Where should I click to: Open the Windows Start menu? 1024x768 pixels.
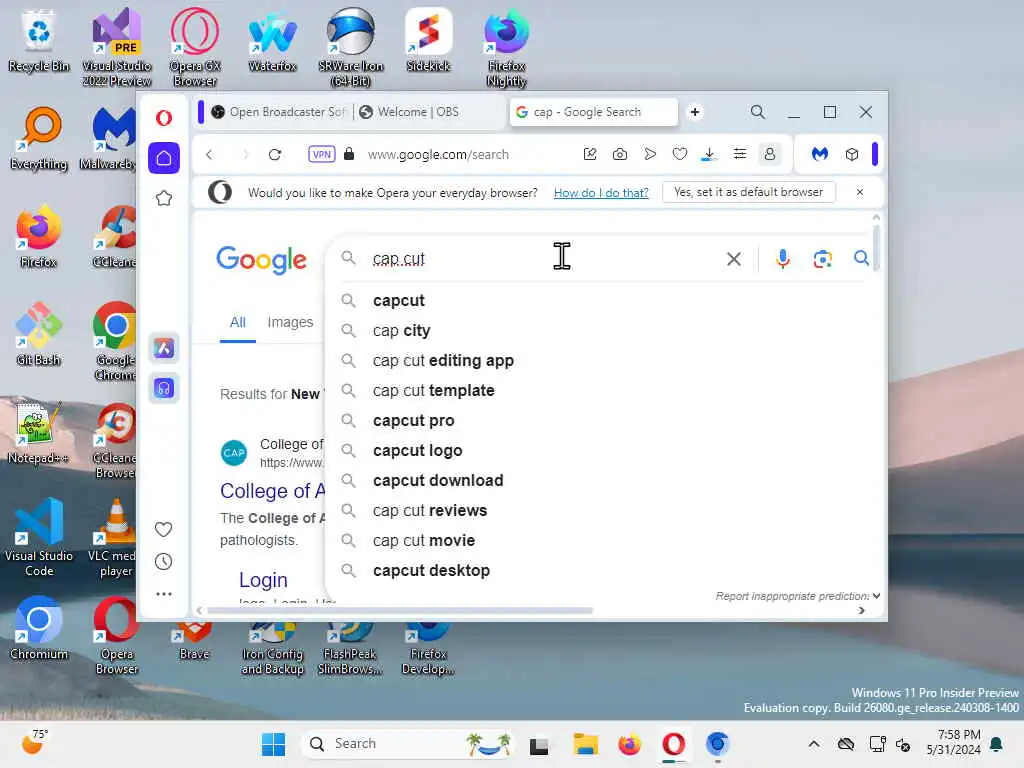pyautogui.click(x=274, y=744)
